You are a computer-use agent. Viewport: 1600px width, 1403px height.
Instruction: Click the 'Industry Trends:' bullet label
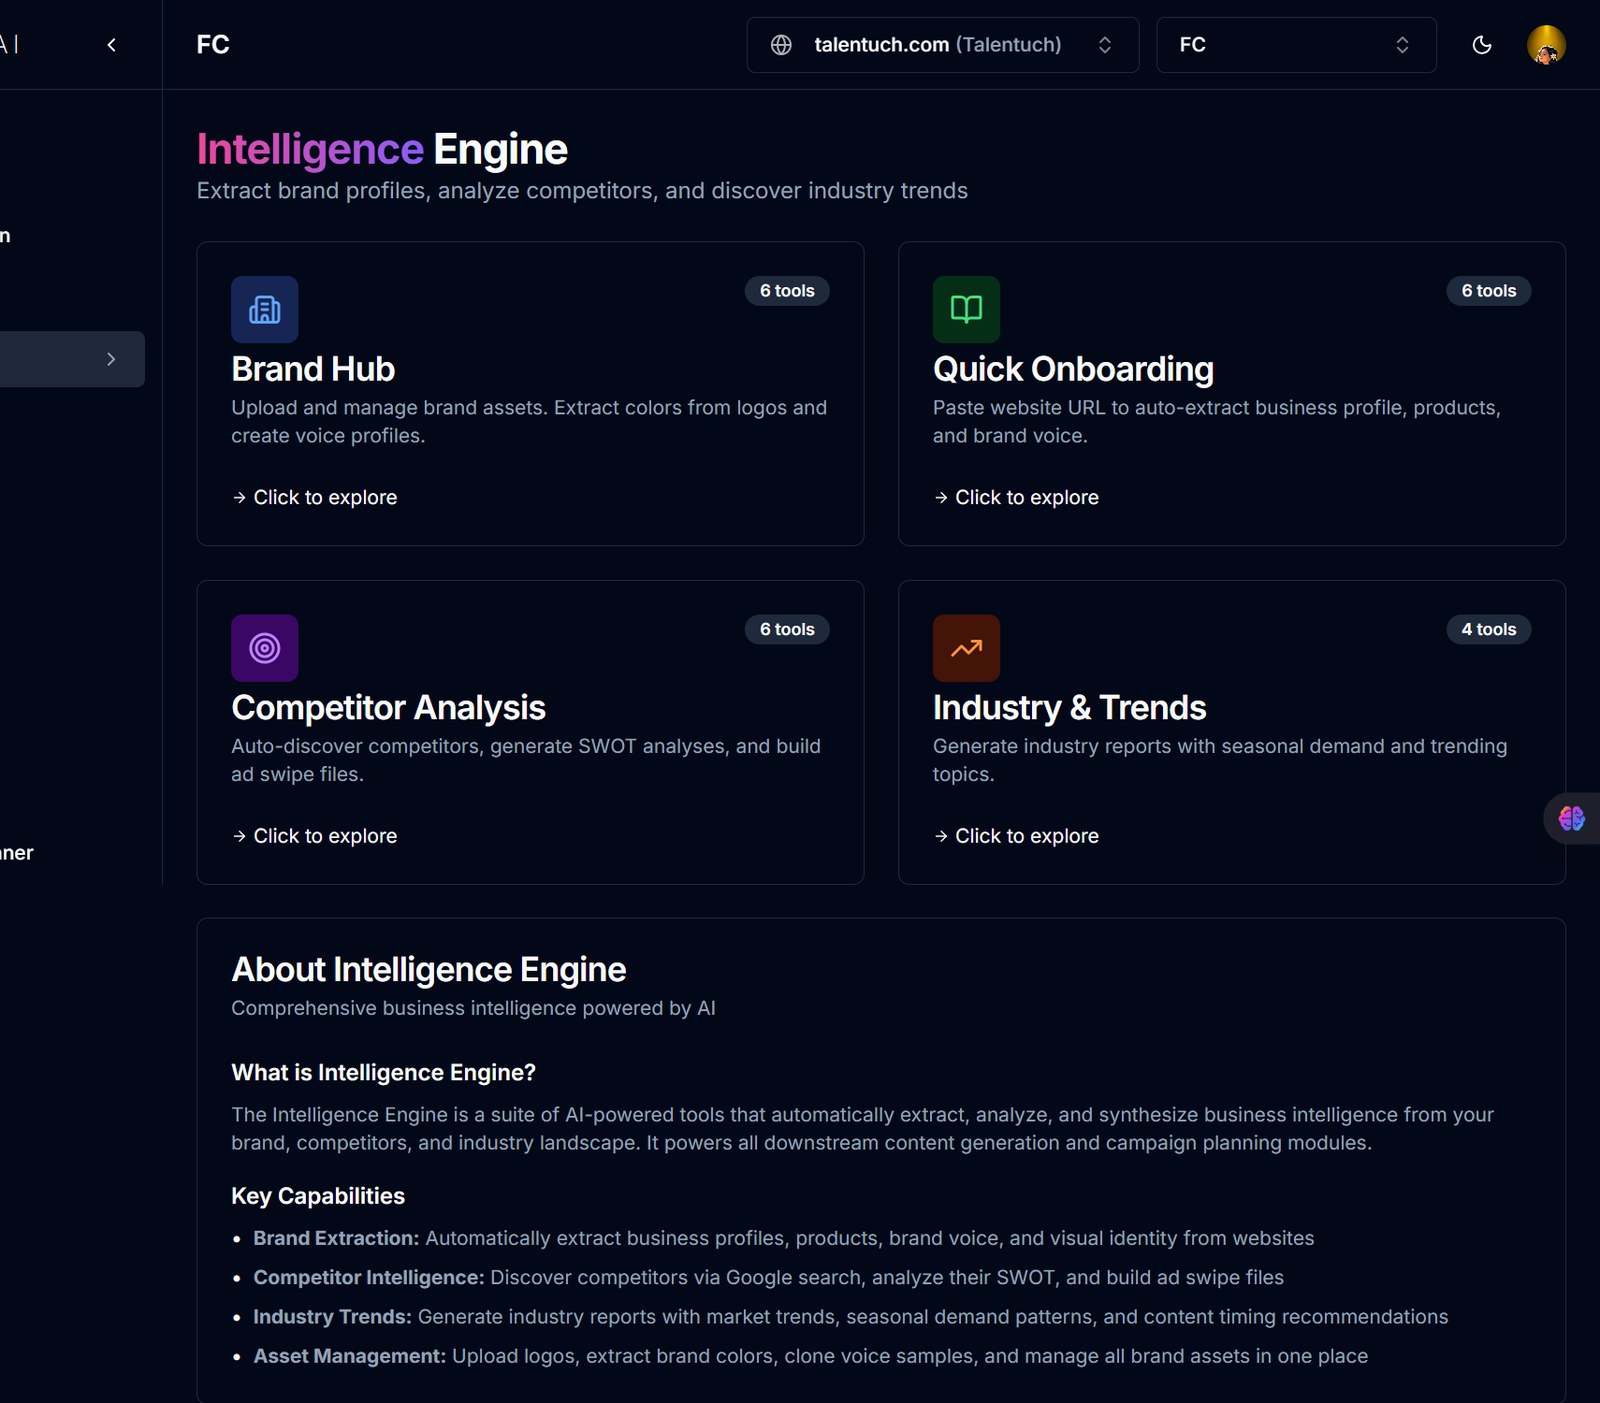[332, 1317]
